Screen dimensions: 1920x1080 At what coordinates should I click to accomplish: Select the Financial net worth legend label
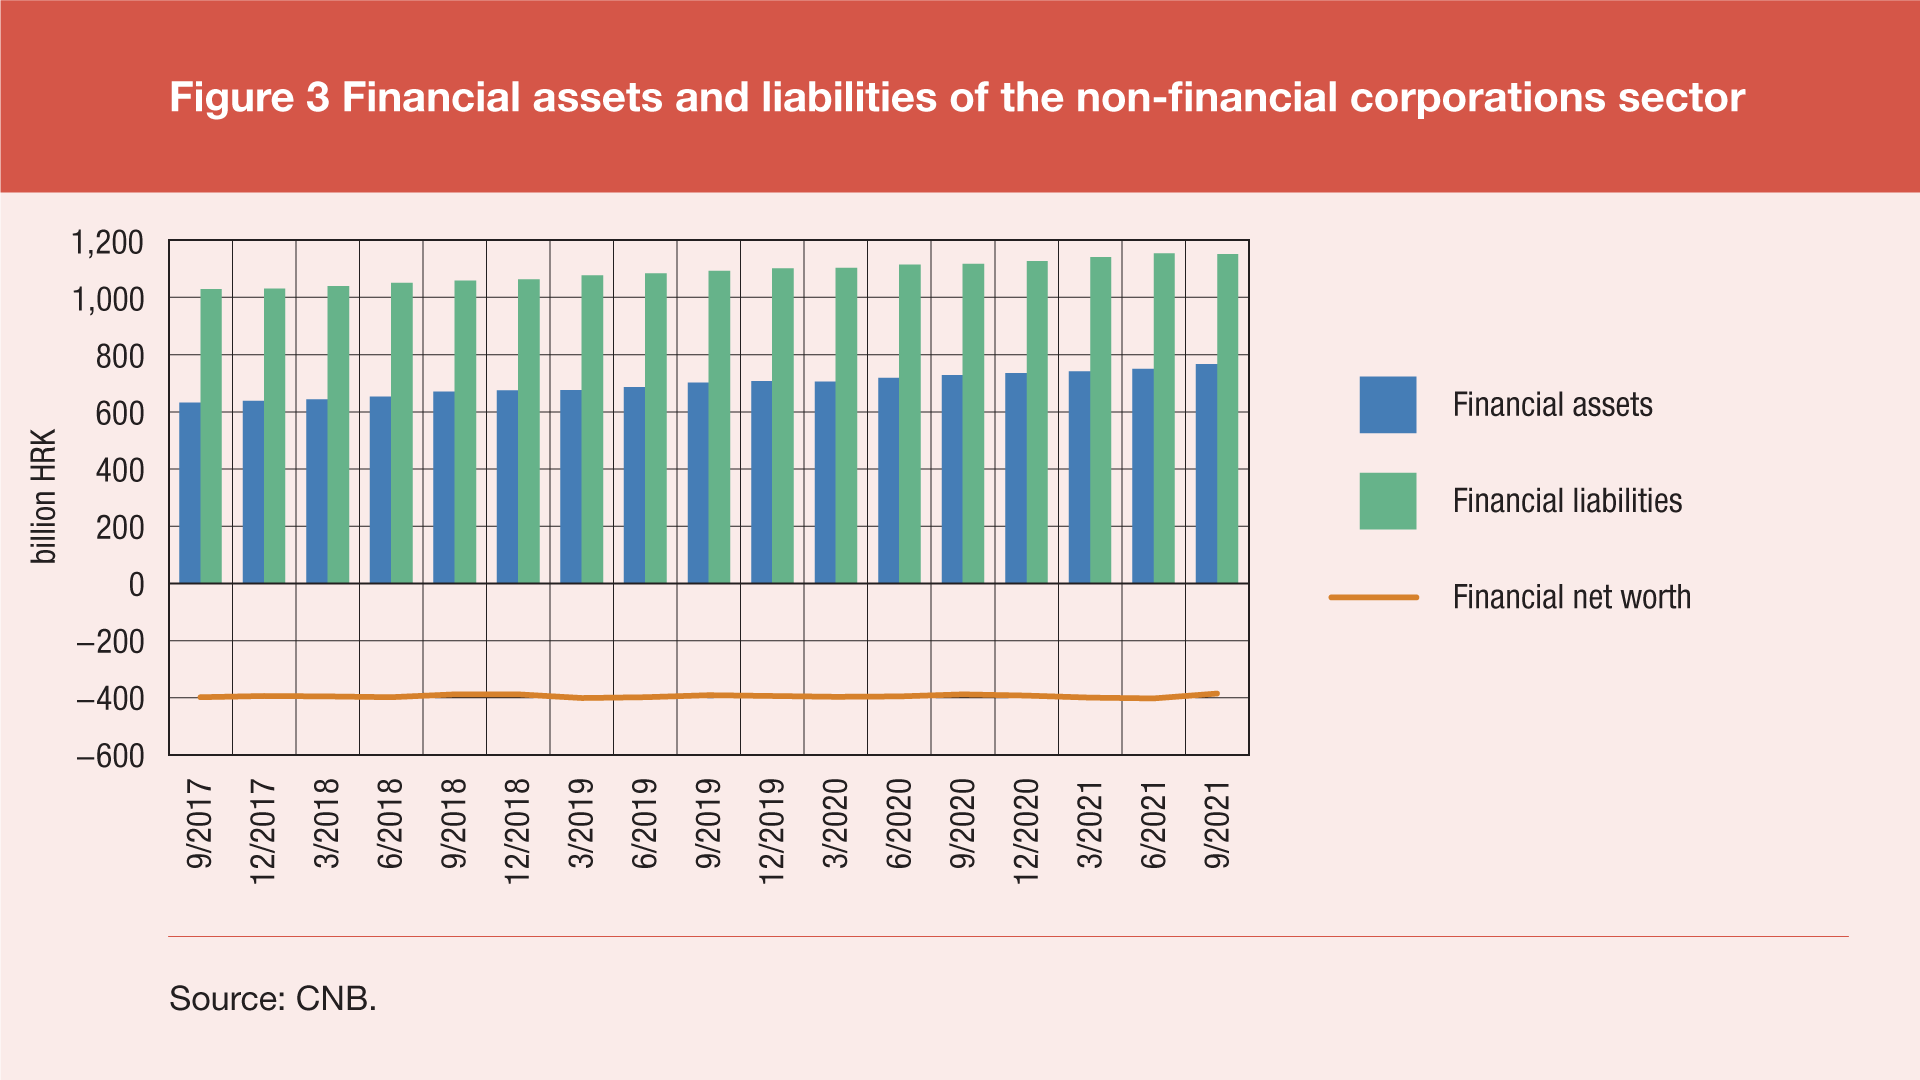tap(1571, 597)
